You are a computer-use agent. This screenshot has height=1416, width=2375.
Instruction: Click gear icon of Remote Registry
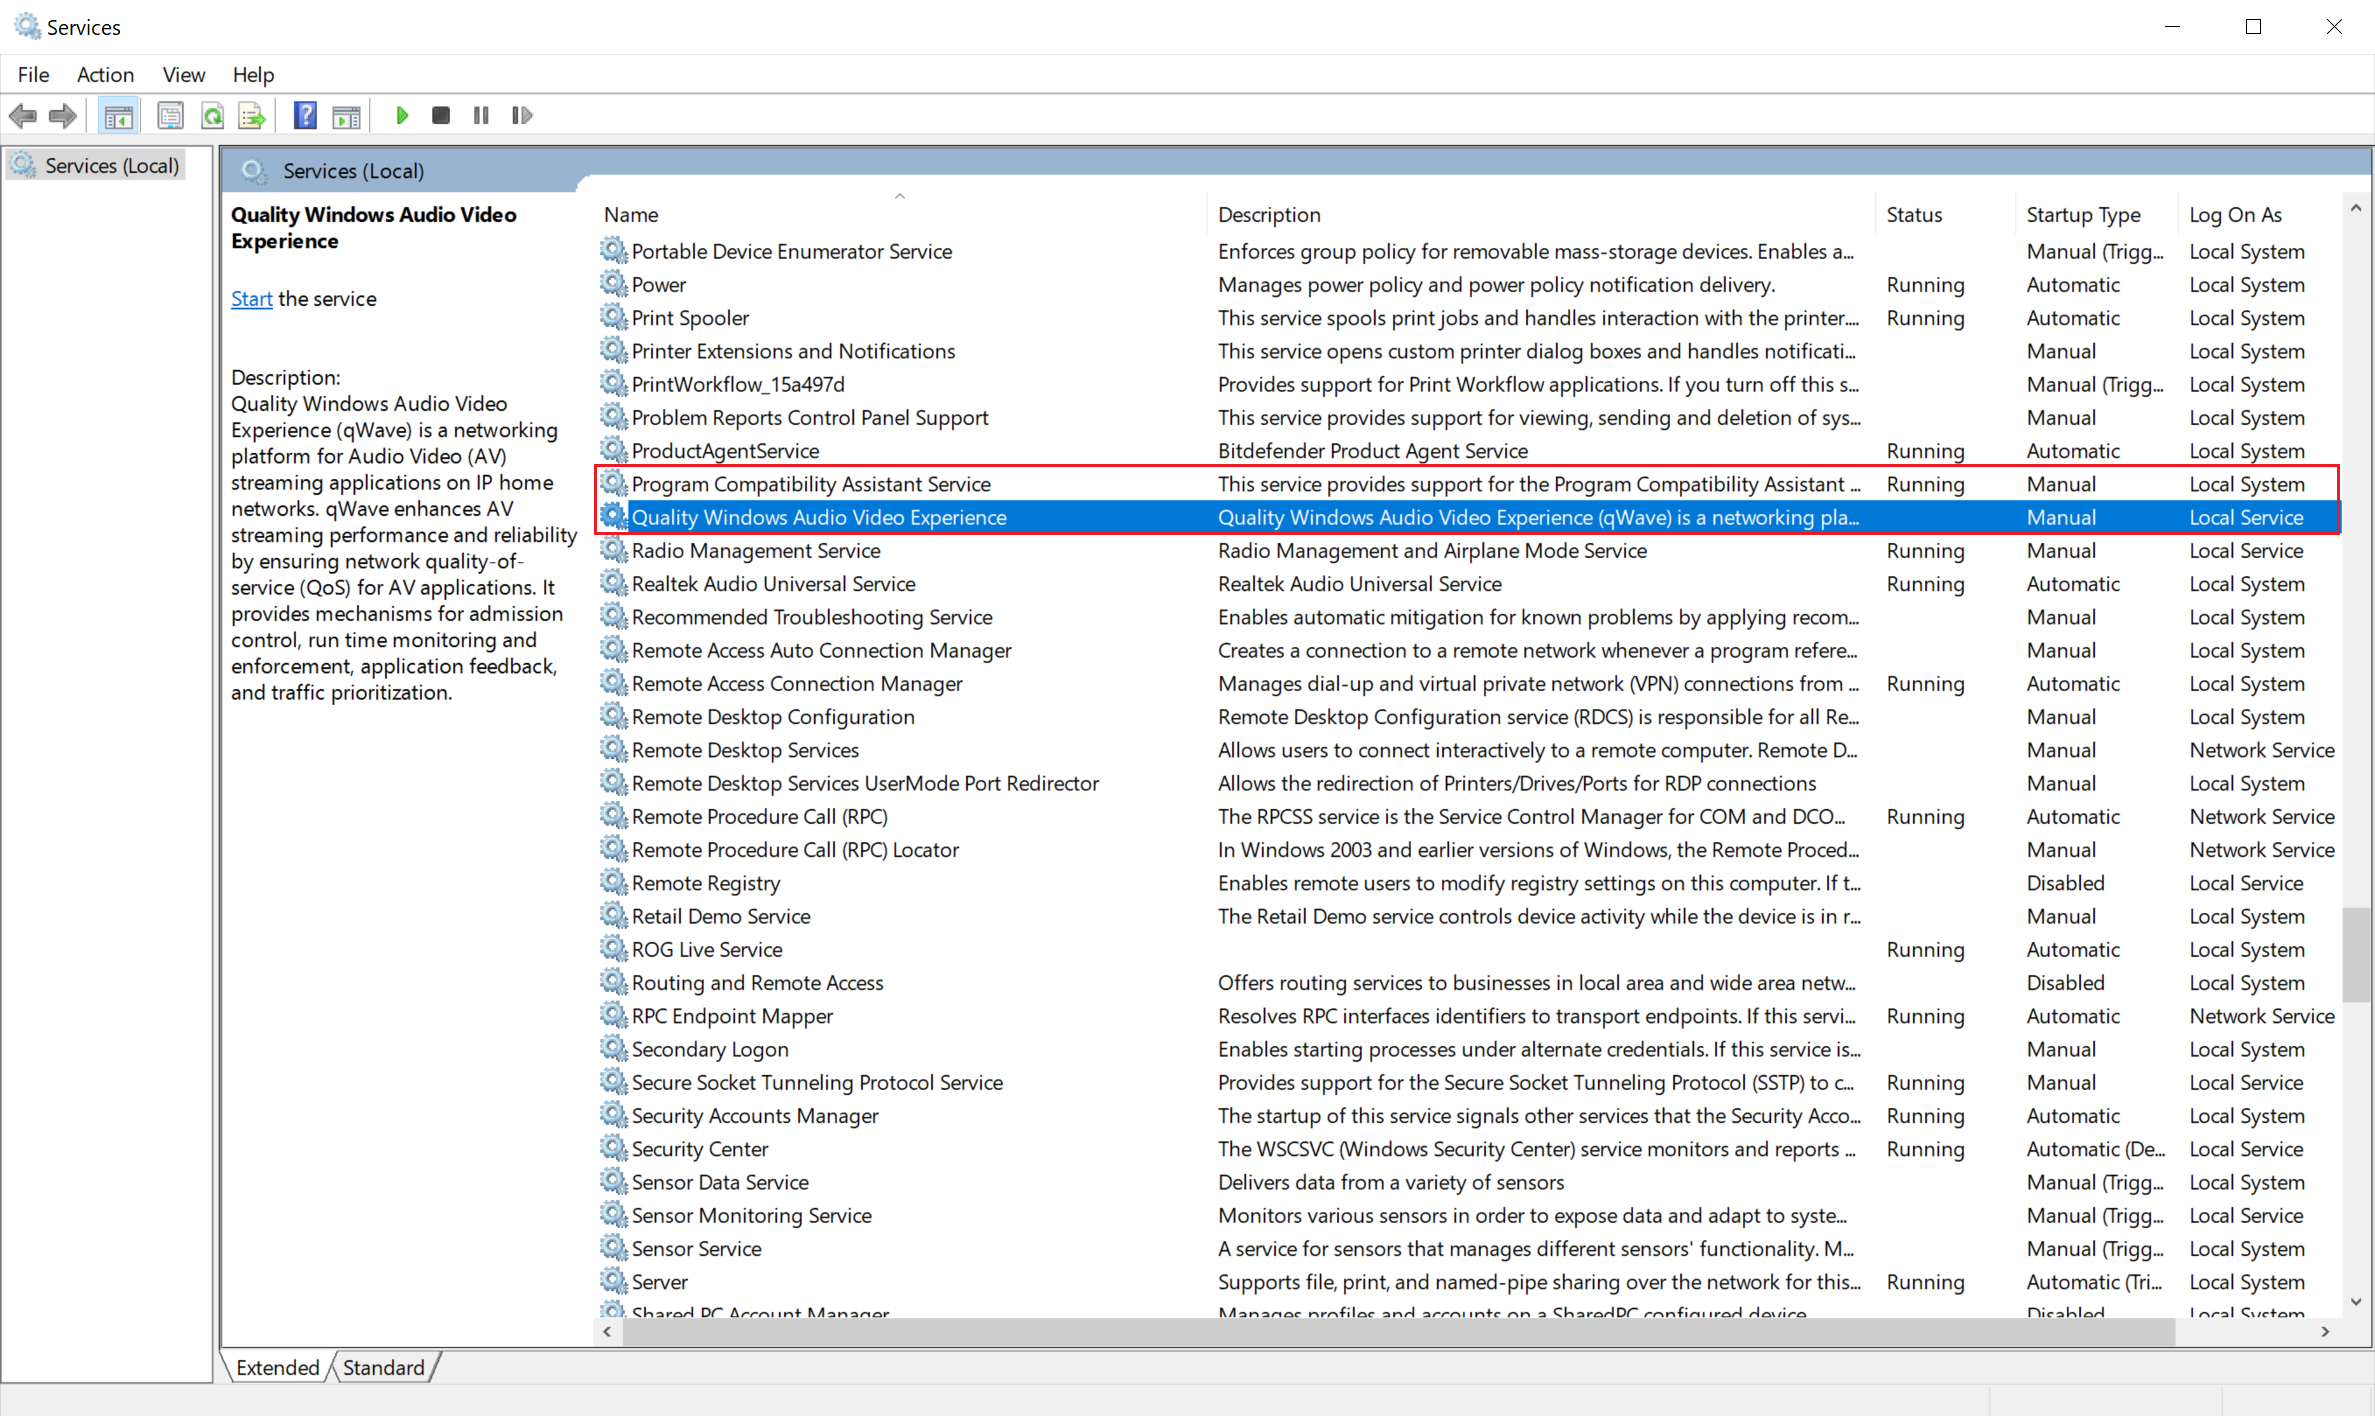[x=613, y=883]
